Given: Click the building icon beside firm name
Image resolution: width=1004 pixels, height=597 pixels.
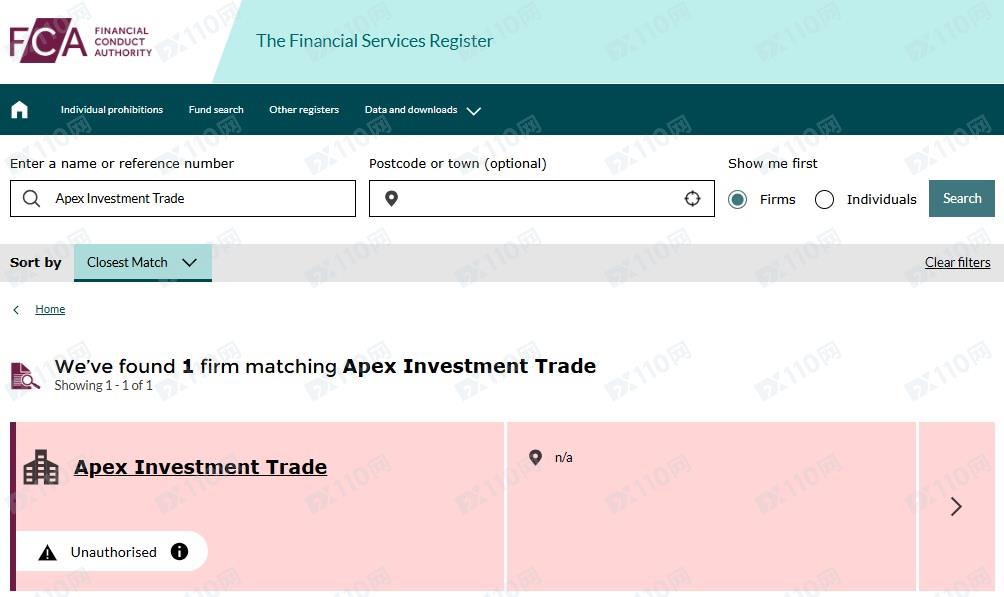Looking at the screenshot, I should click(41, 467).
